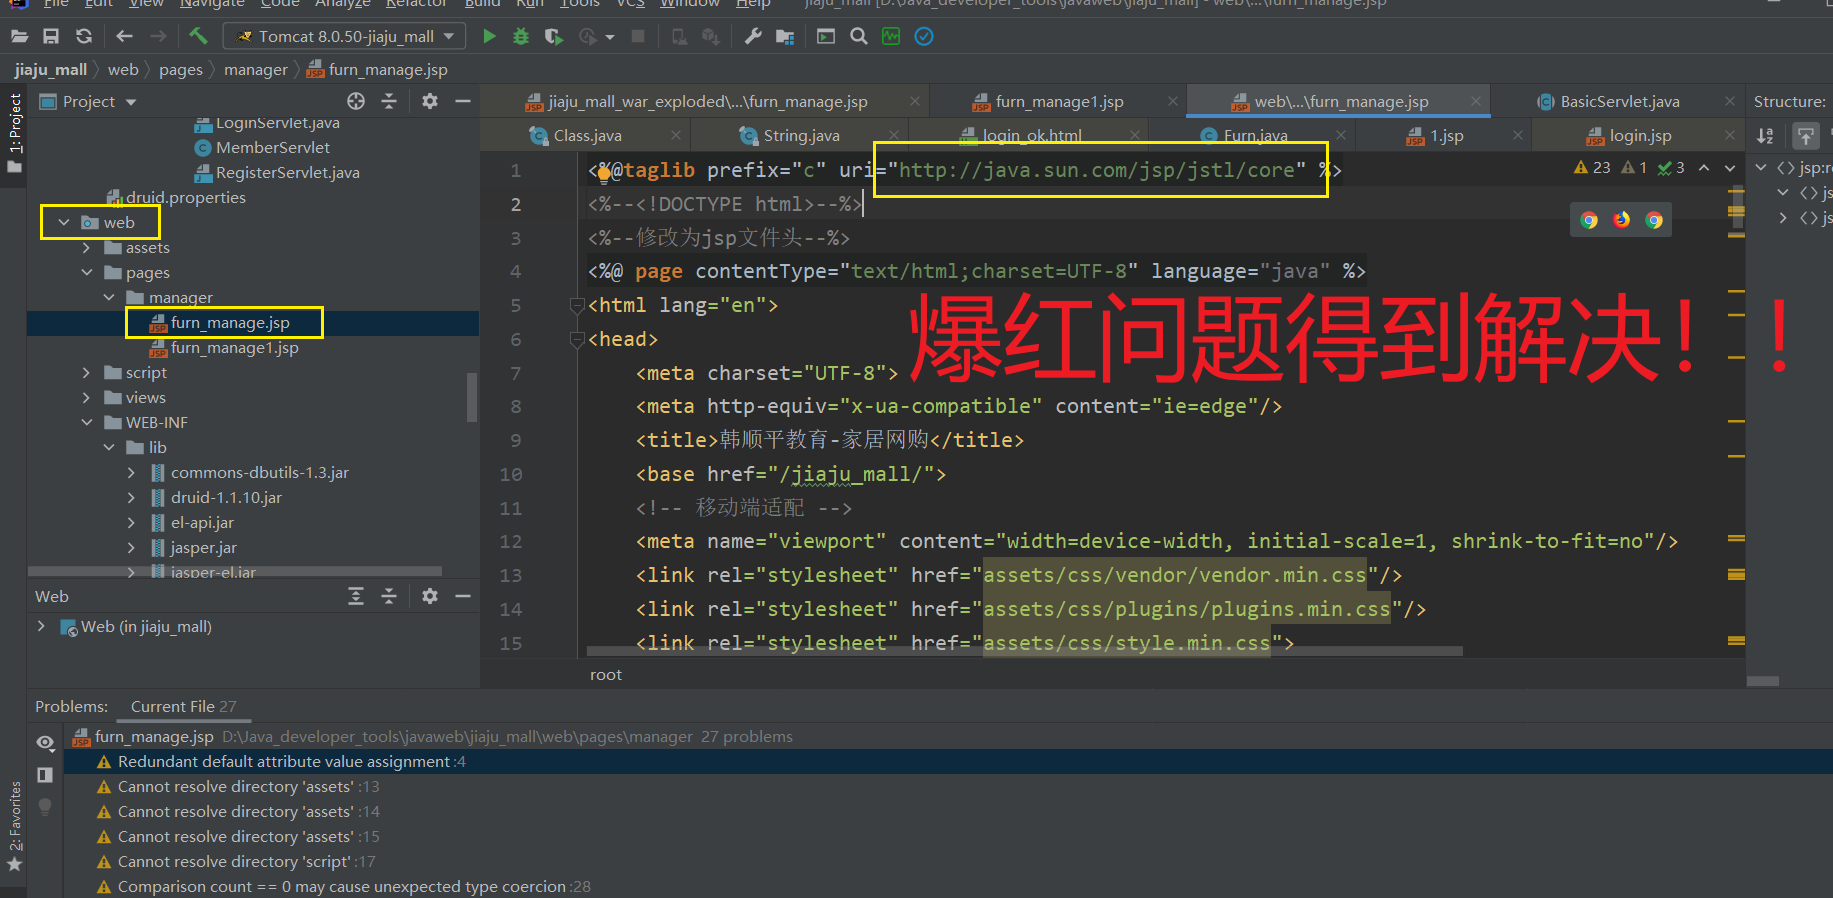This screenshot has height=898, width=1833.
Task: Open project settings with the wrench icon
Action: point(753,37)
